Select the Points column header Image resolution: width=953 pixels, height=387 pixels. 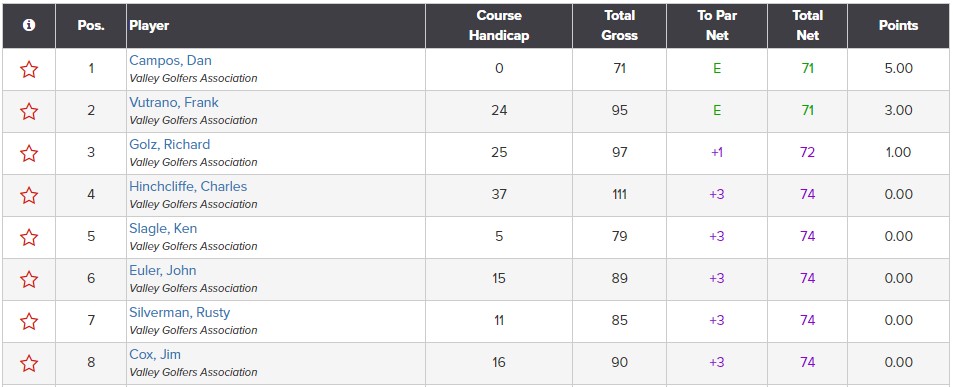click(898, 26)
